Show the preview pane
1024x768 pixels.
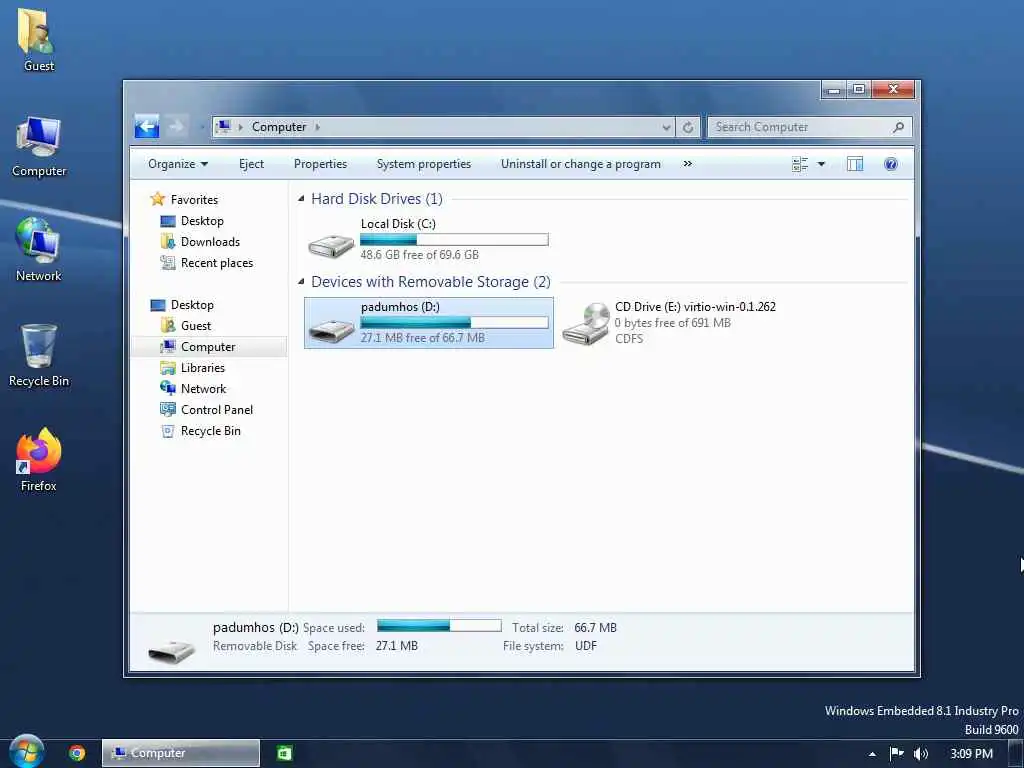(x=855, y=164)
